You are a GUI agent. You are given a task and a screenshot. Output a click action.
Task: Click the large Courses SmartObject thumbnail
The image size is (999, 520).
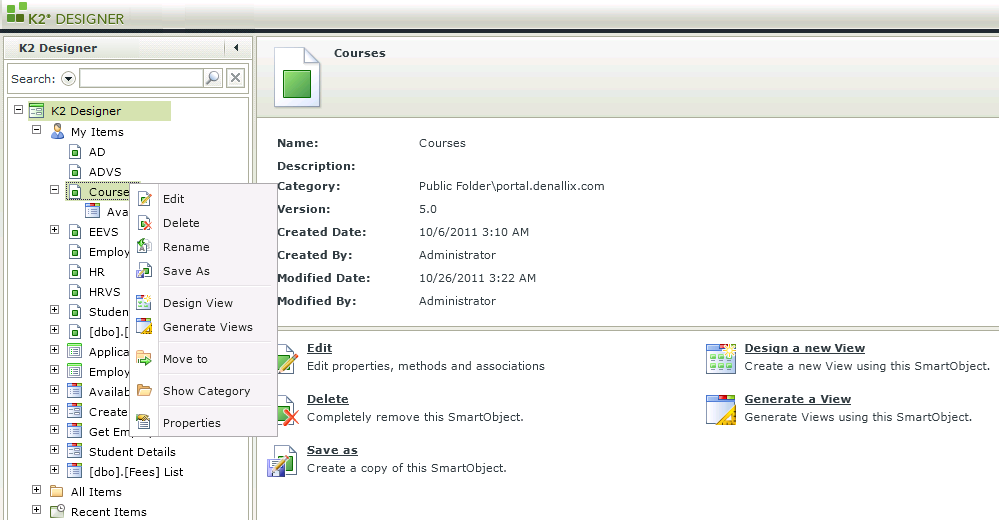[297, 76]
